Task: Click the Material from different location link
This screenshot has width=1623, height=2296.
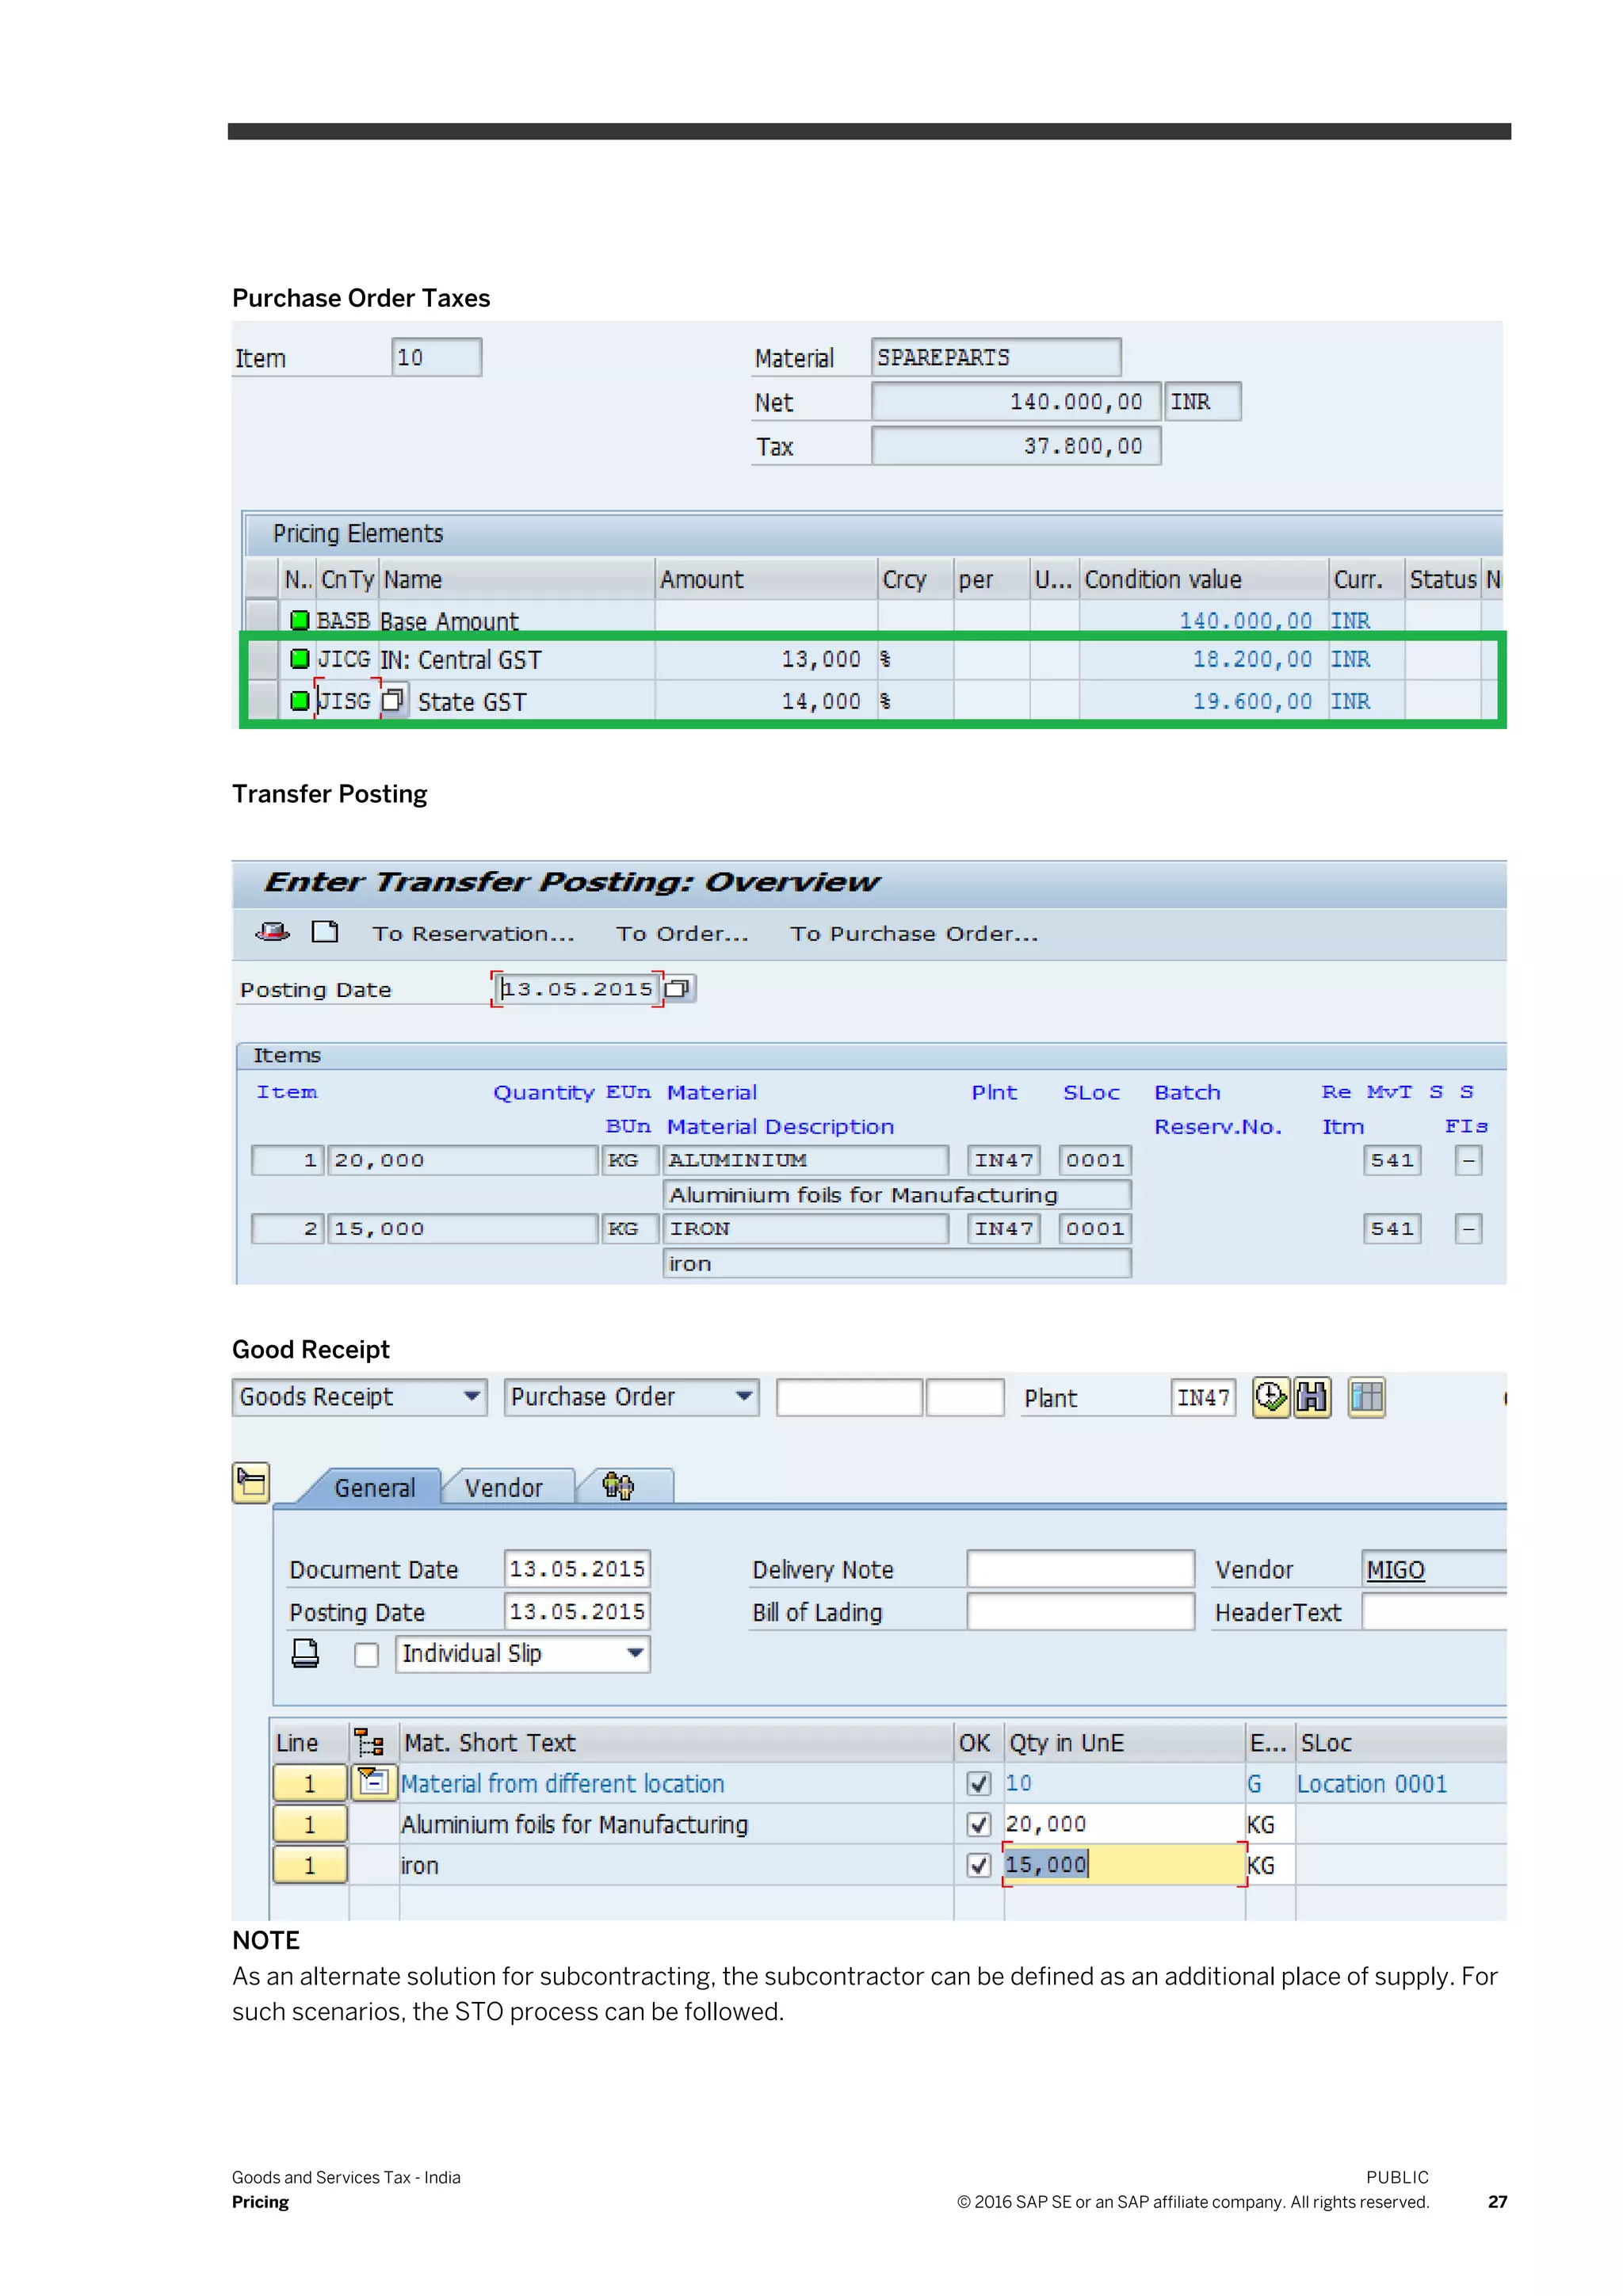Action: tap(562, 1783)
